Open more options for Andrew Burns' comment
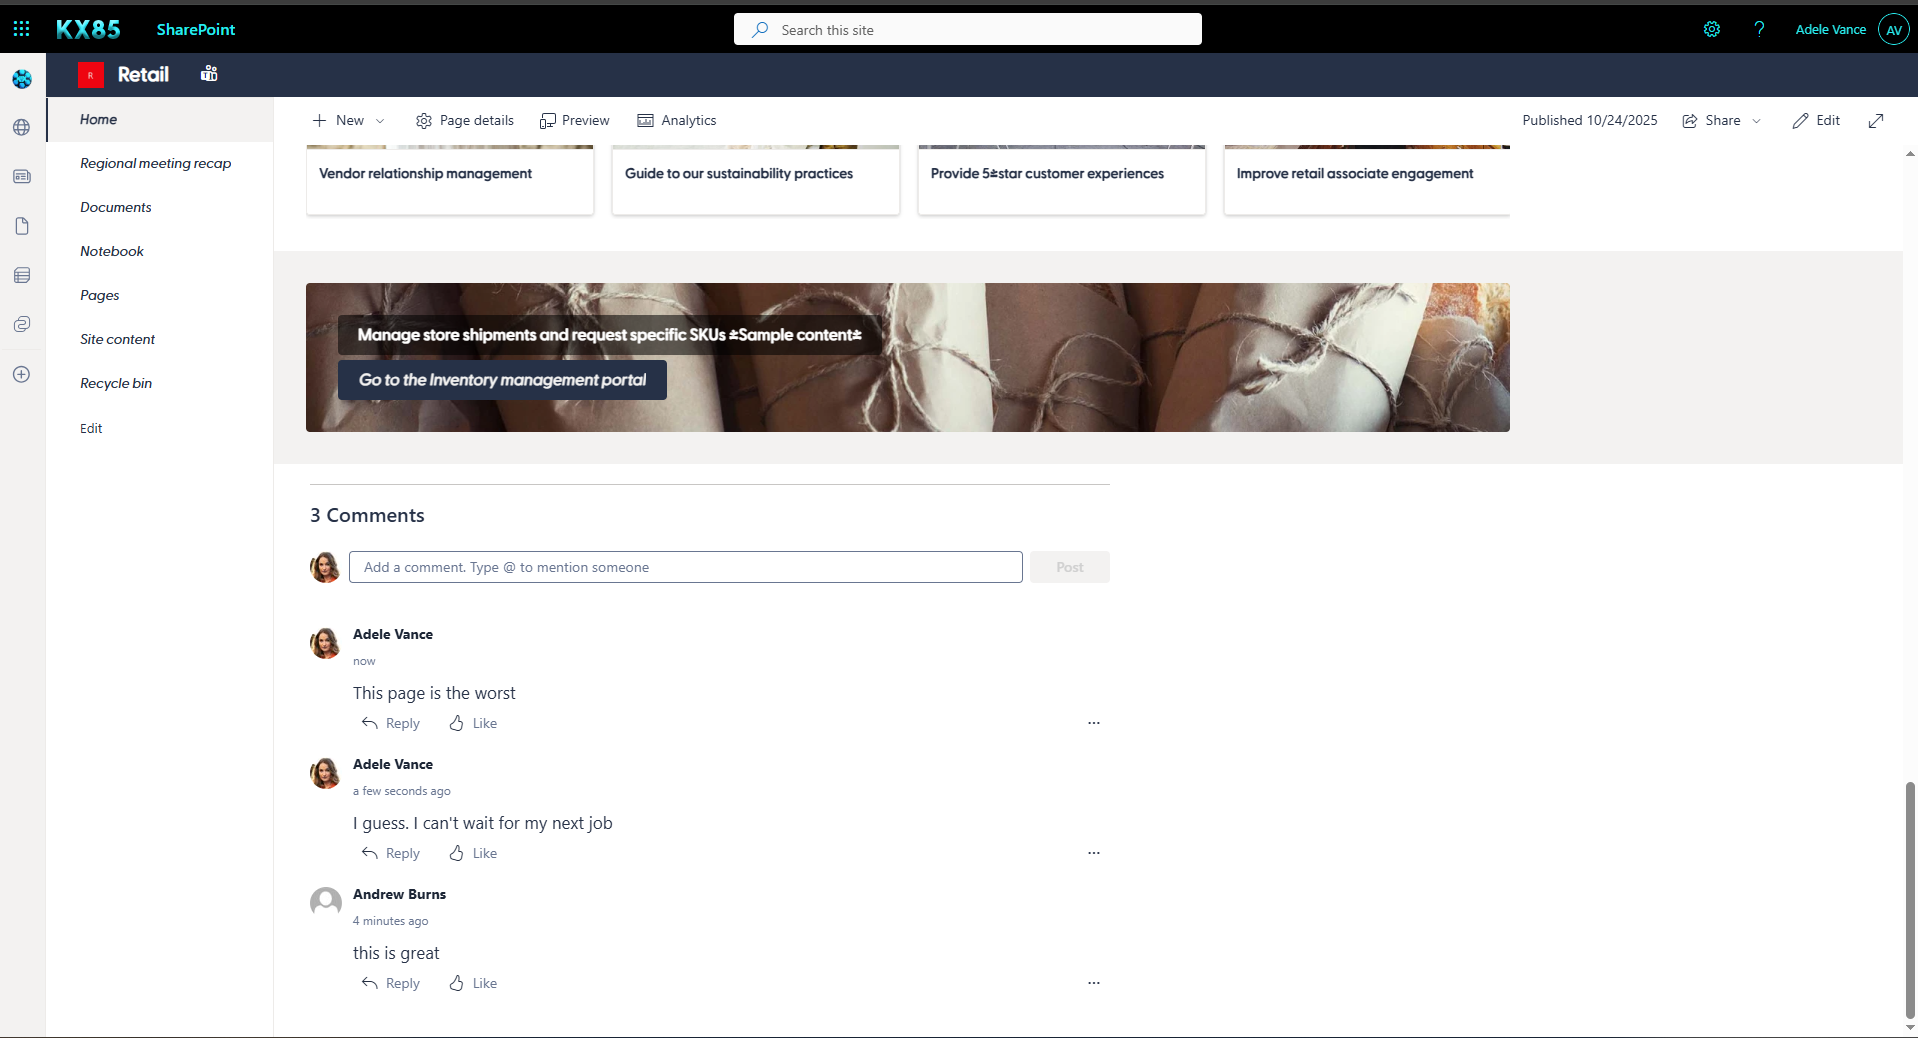This screenshot has height=1038, width=1918. (1093, 983)
